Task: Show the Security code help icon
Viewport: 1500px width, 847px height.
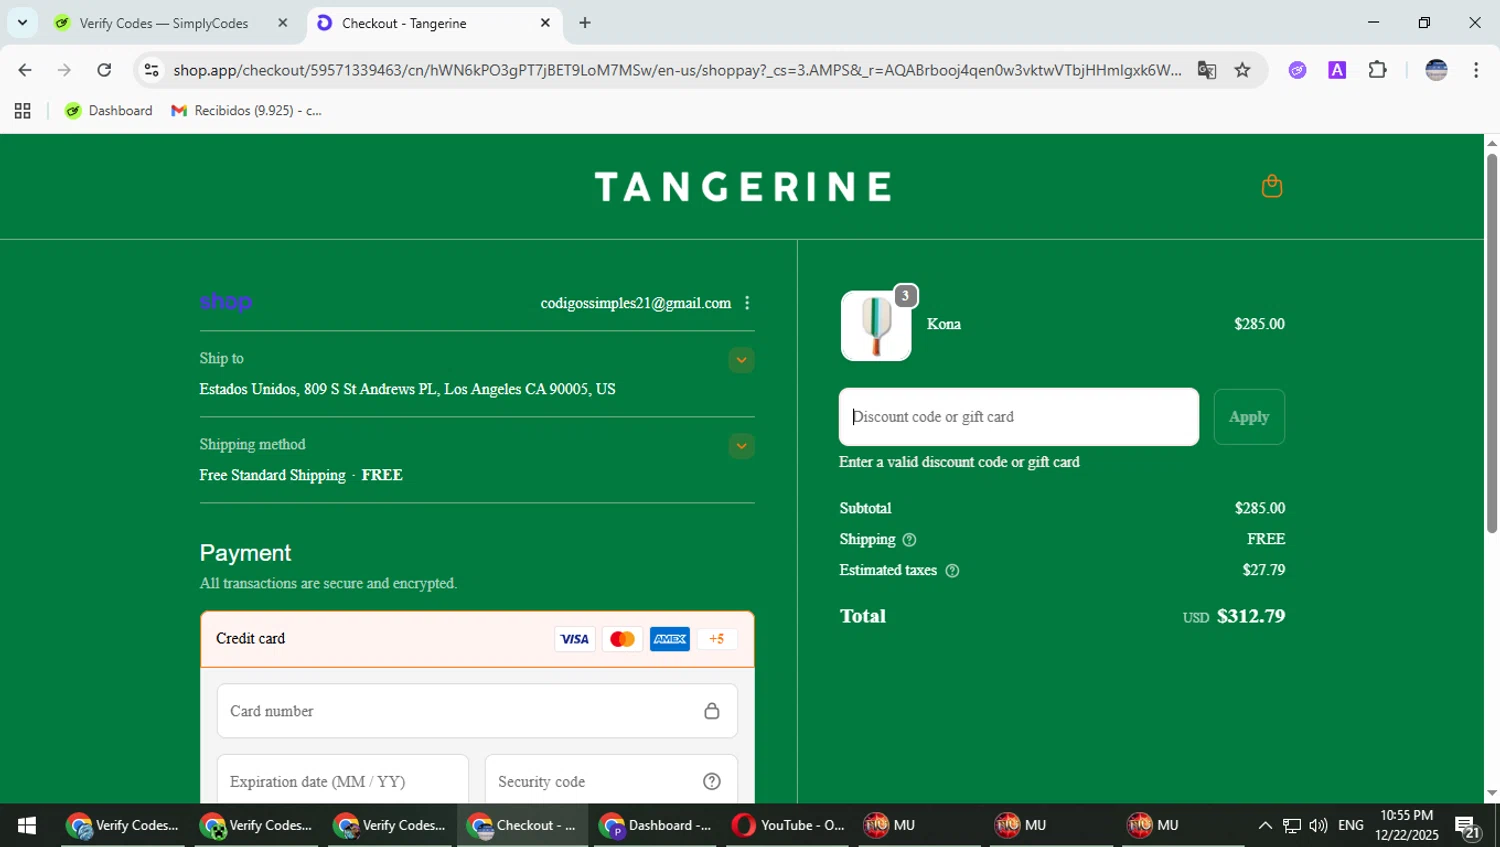Action: [x=711, y=782]
